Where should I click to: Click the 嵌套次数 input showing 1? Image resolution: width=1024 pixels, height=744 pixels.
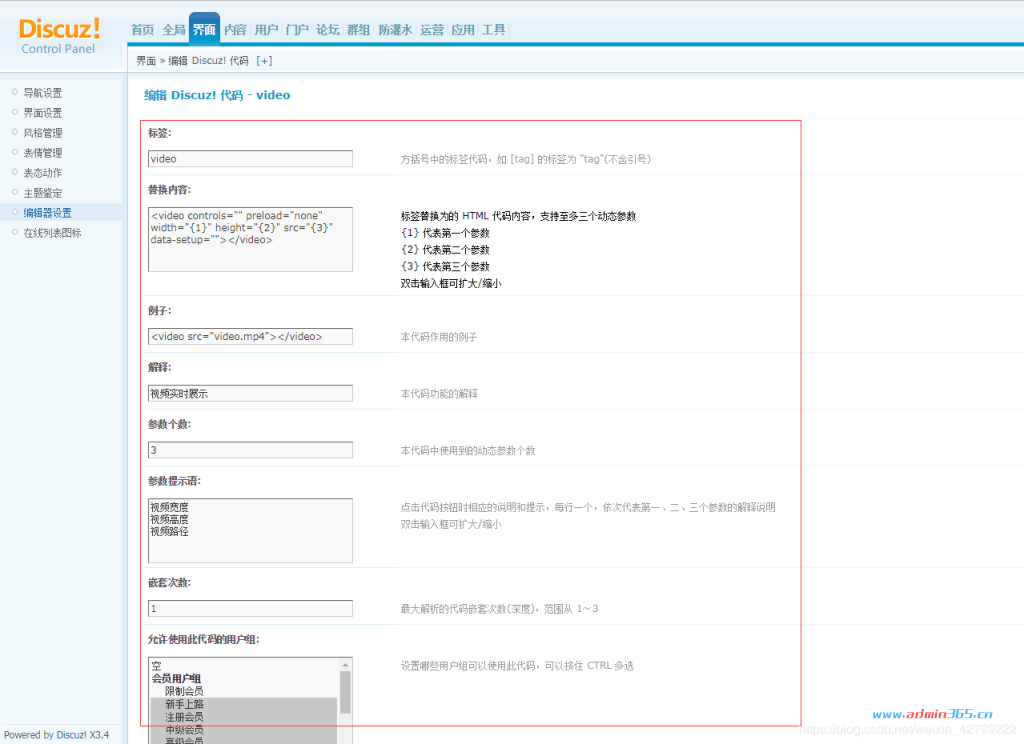[250, 608]
